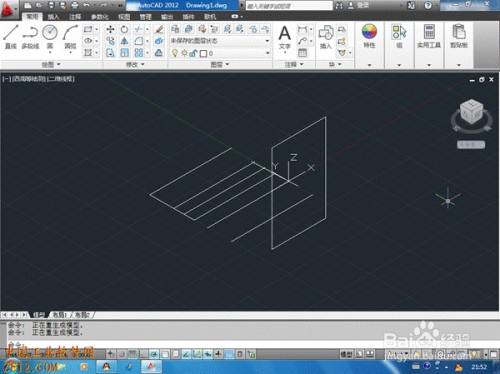Switch to the View (视图) ribbon tab
Image resolution: width=500 pixels, height=374 pixels.
pyautogui.click(x=124, y=16)
